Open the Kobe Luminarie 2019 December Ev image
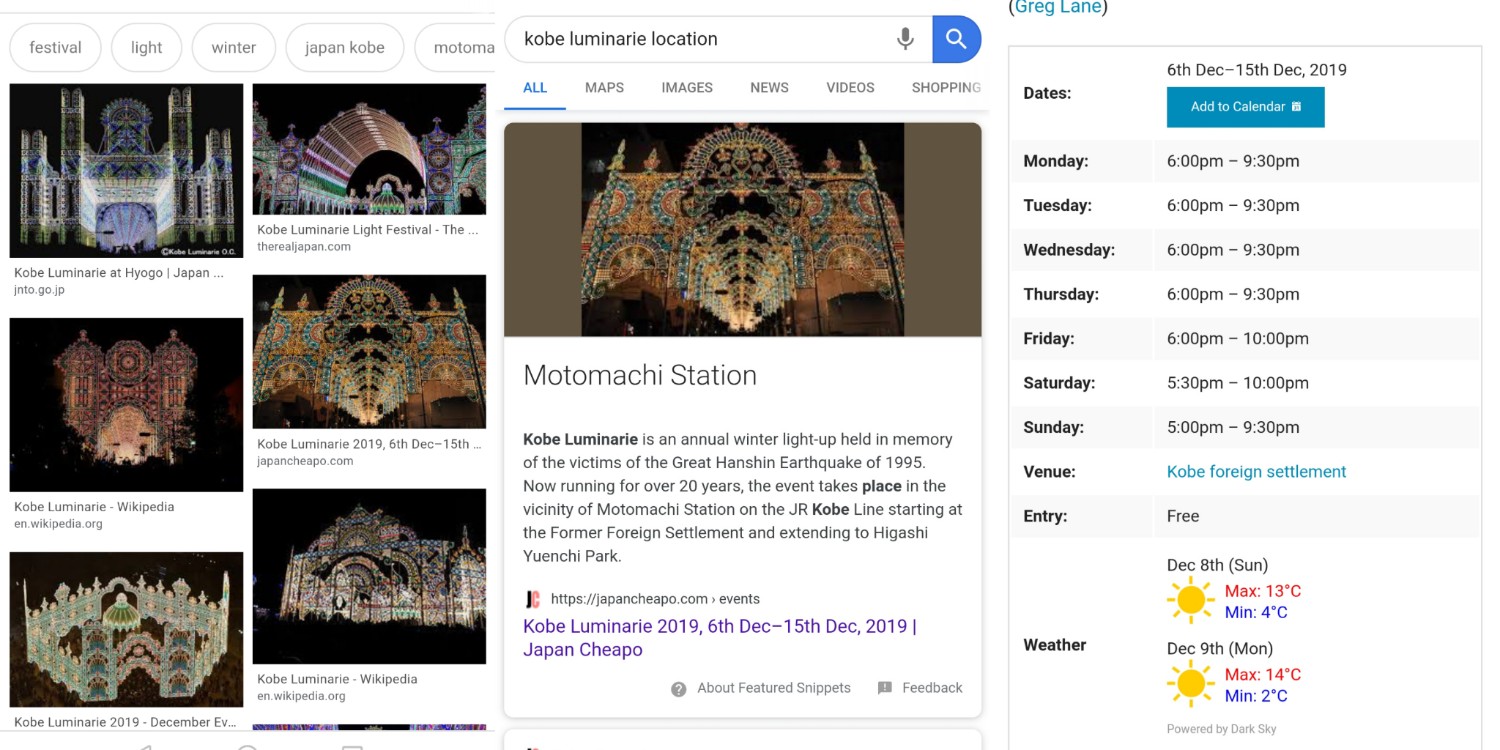The image size is (1500, 750). pos(126,629)
